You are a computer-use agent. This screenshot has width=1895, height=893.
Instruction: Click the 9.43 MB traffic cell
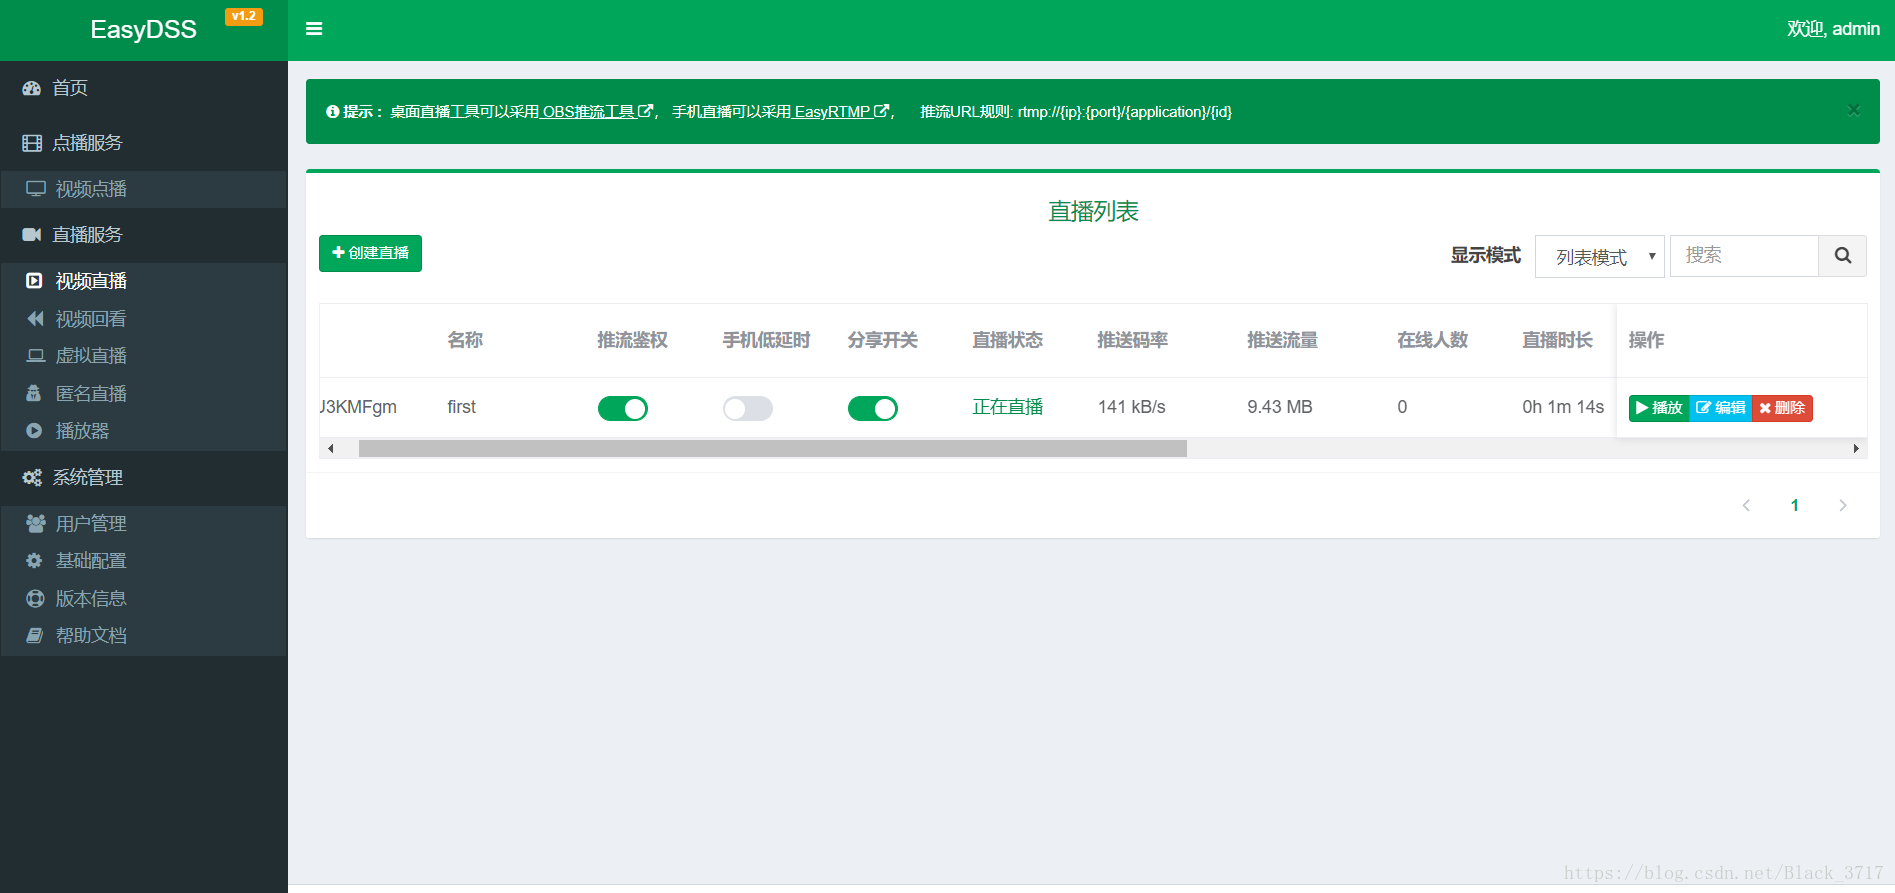[x=1279, y=407]
